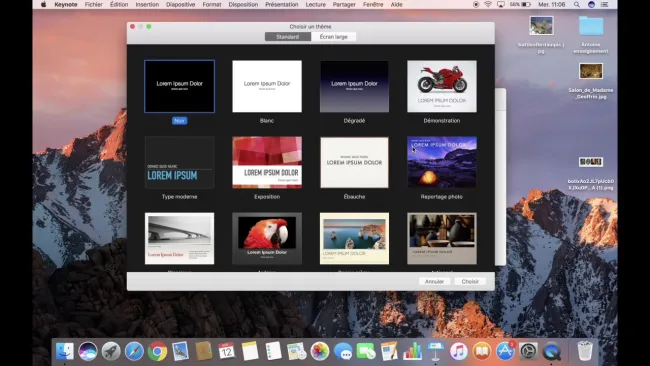
Task: Open the Édition menu
Action: pyautogui.click(x=119, y=5)
